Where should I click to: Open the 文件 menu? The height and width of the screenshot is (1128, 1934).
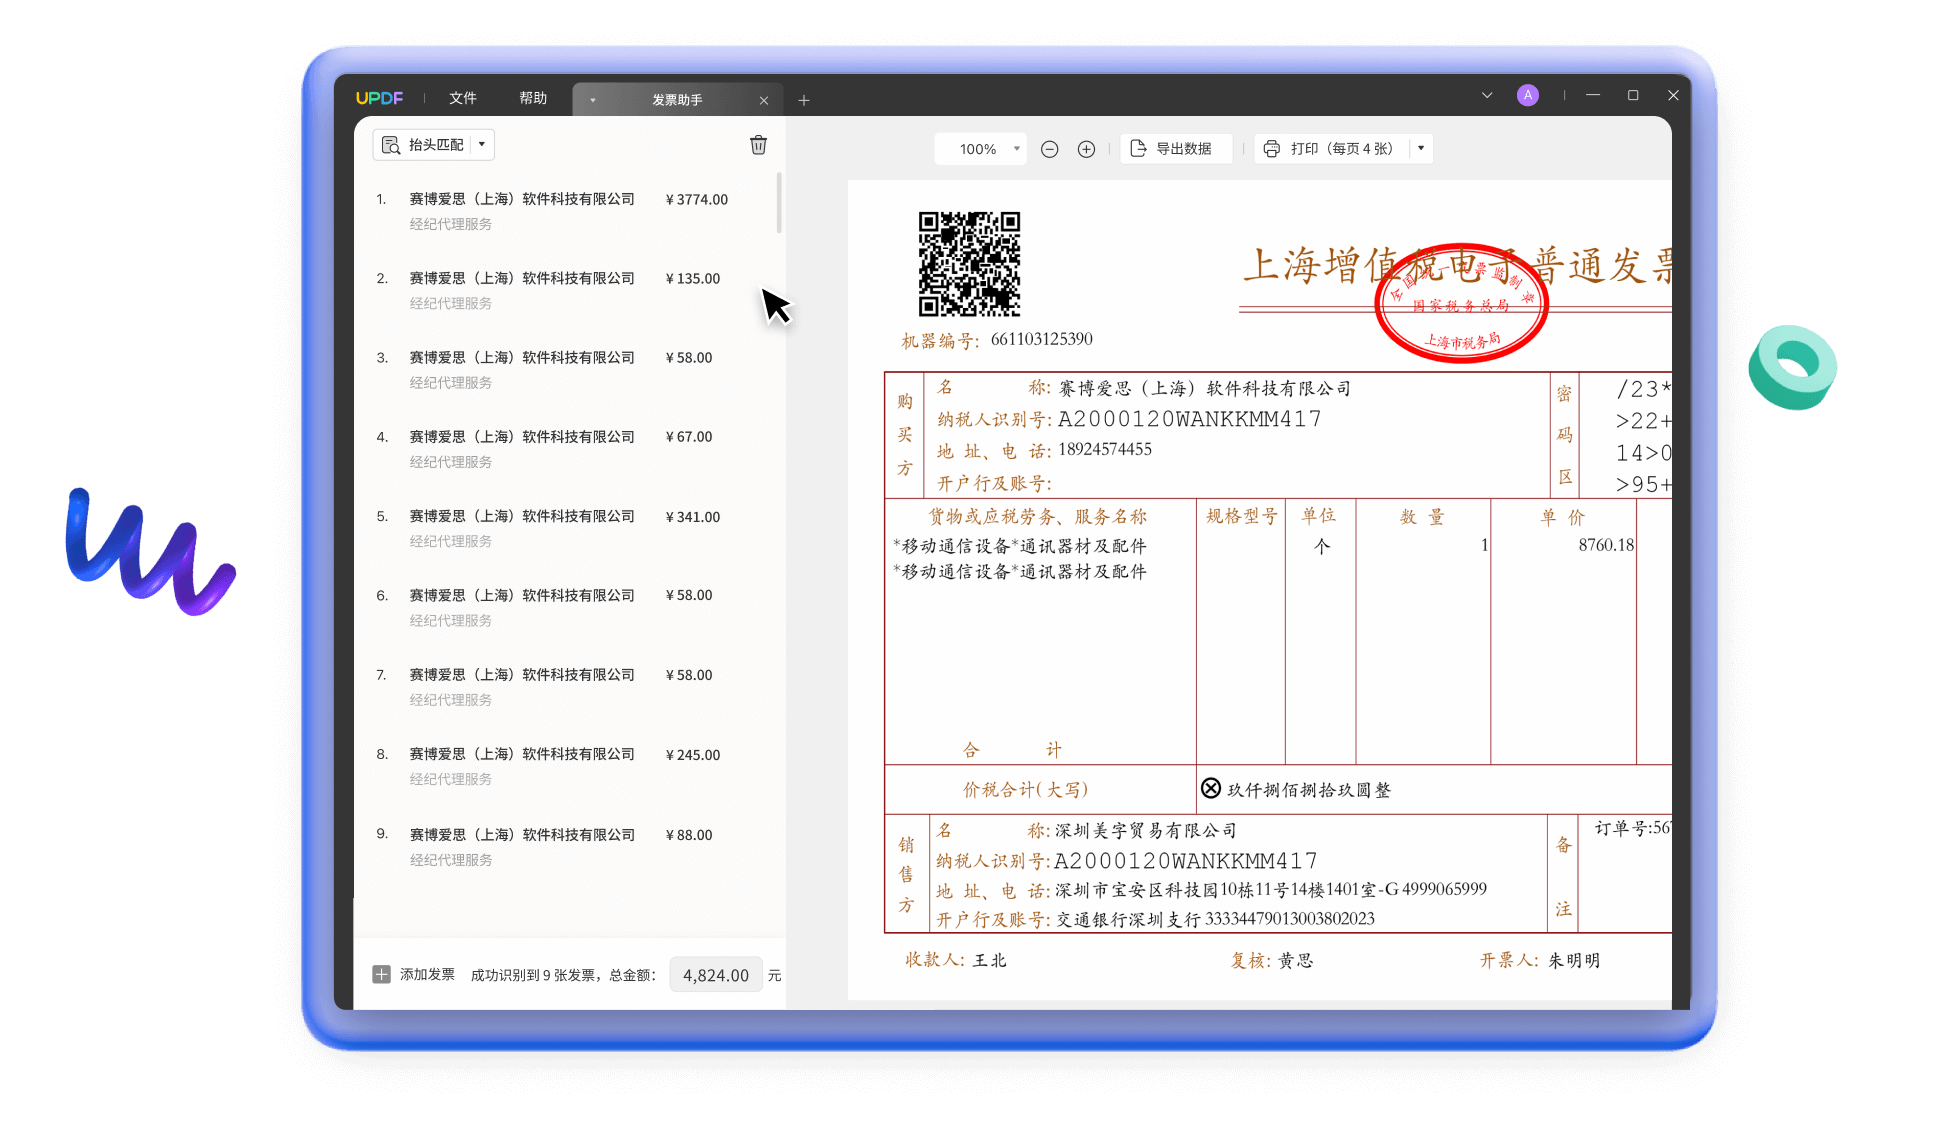click(x=463, y=98)
